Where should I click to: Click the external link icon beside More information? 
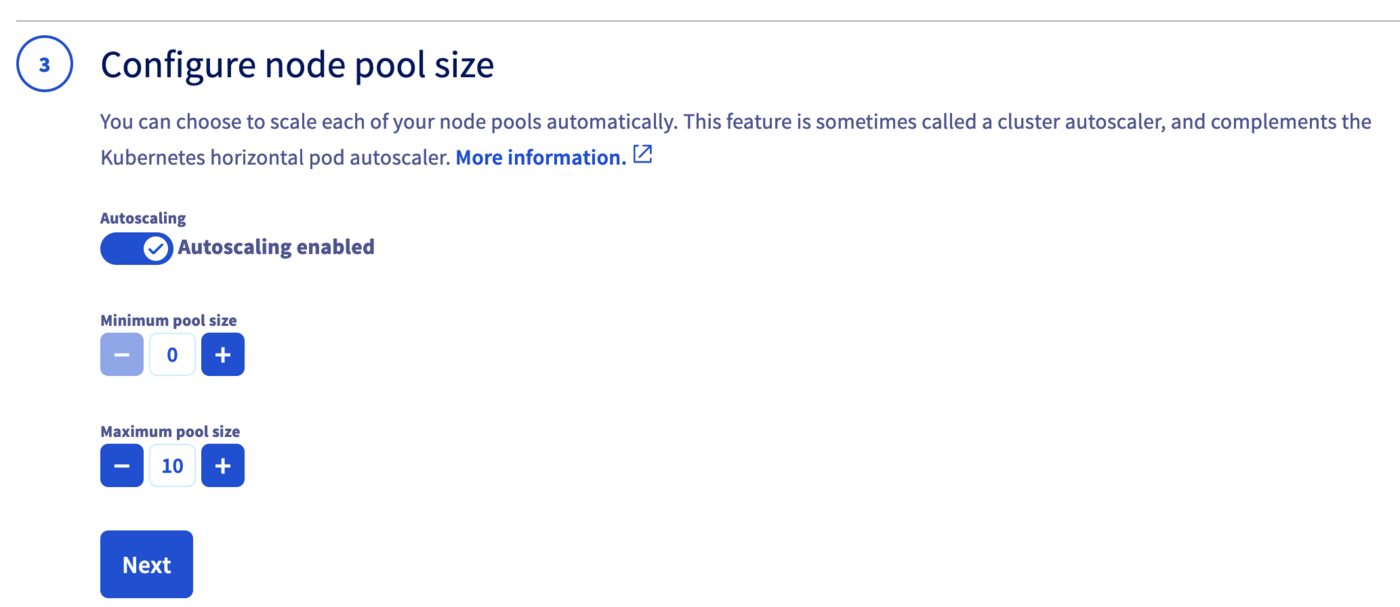pos(642,154)
